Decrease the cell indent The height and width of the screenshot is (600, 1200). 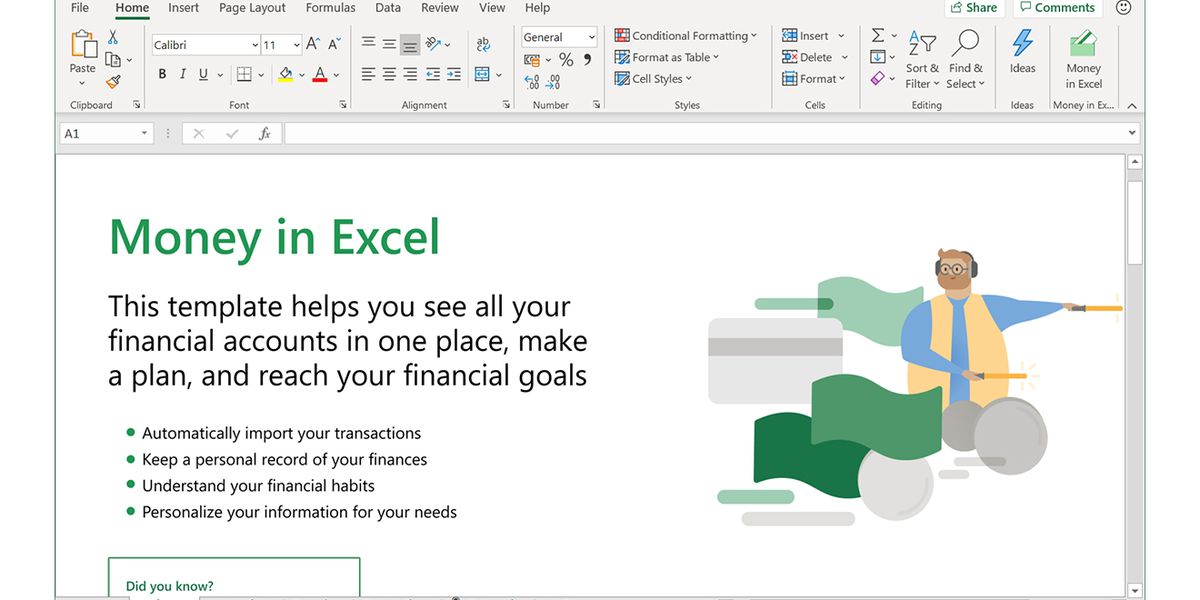click(433, 74)
